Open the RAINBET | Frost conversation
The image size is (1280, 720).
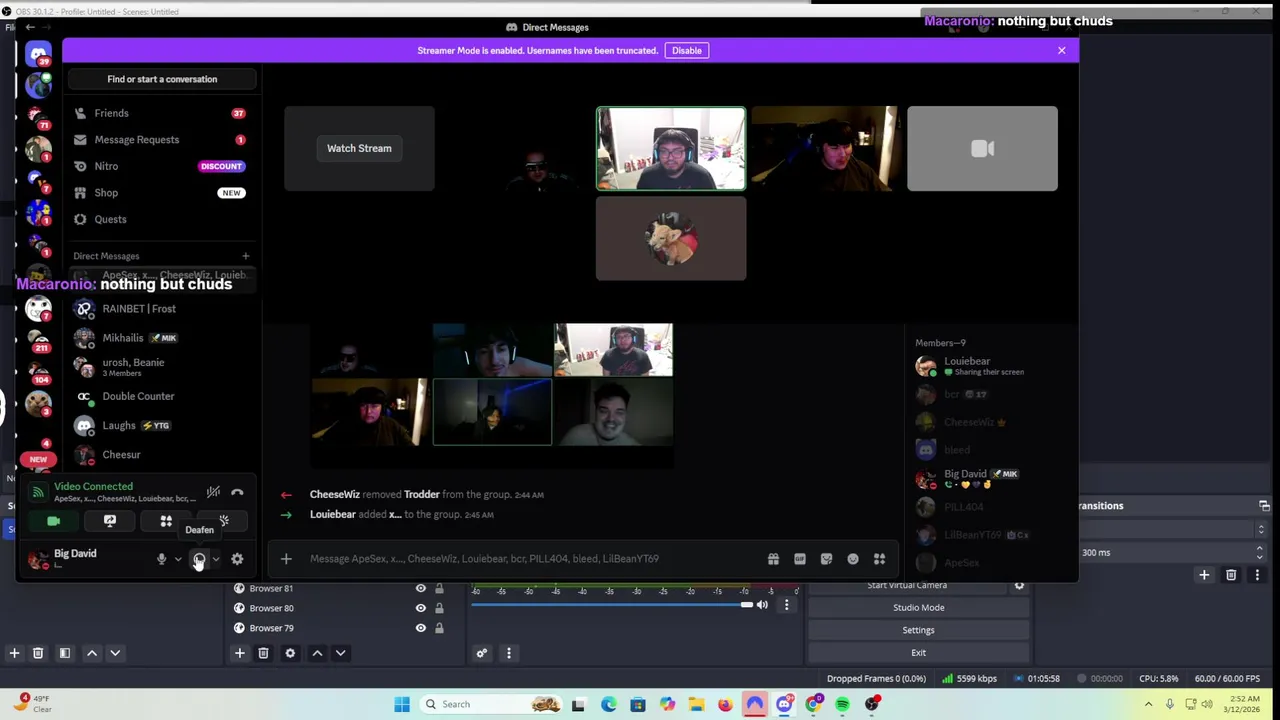(160, 309)
